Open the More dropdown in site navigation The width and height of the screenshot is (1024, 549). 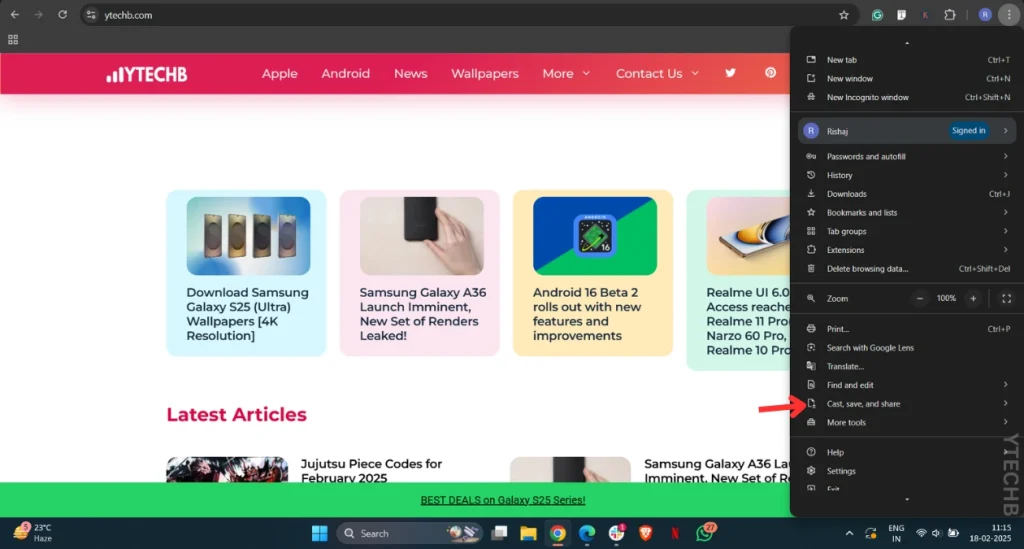click(566, 74)
